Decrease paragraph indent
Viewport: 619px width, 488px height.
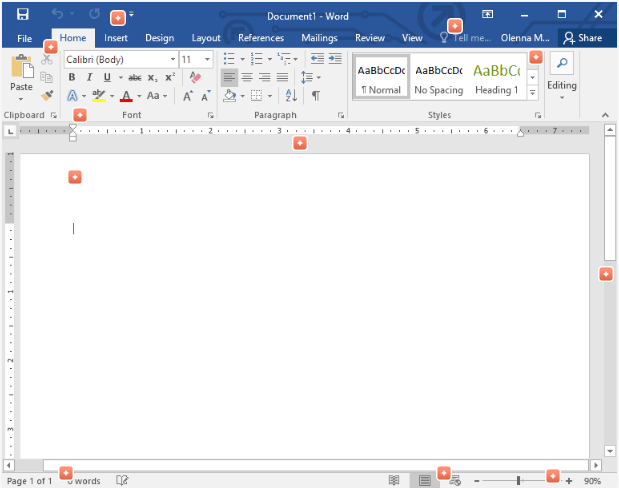317,59
